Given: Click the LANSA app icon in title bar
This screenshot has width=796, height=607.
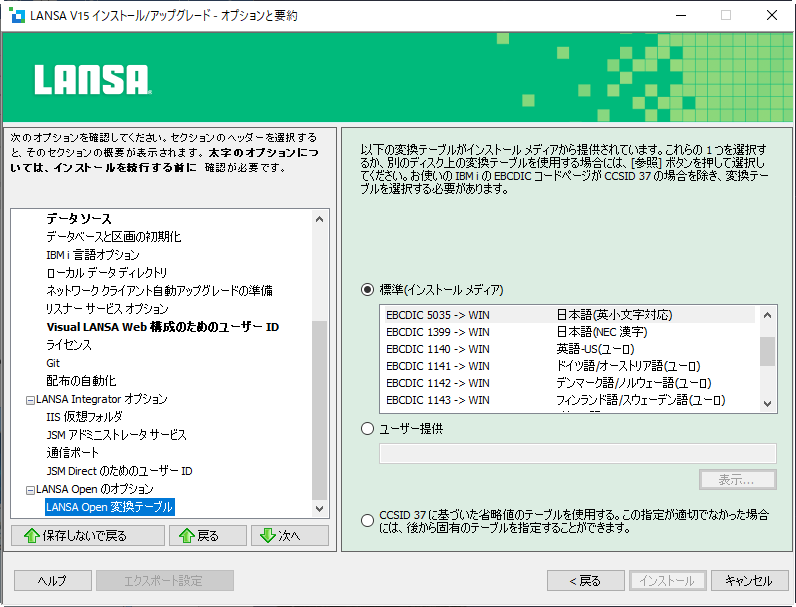Looking at the screenshot, I should pos(17,15).
